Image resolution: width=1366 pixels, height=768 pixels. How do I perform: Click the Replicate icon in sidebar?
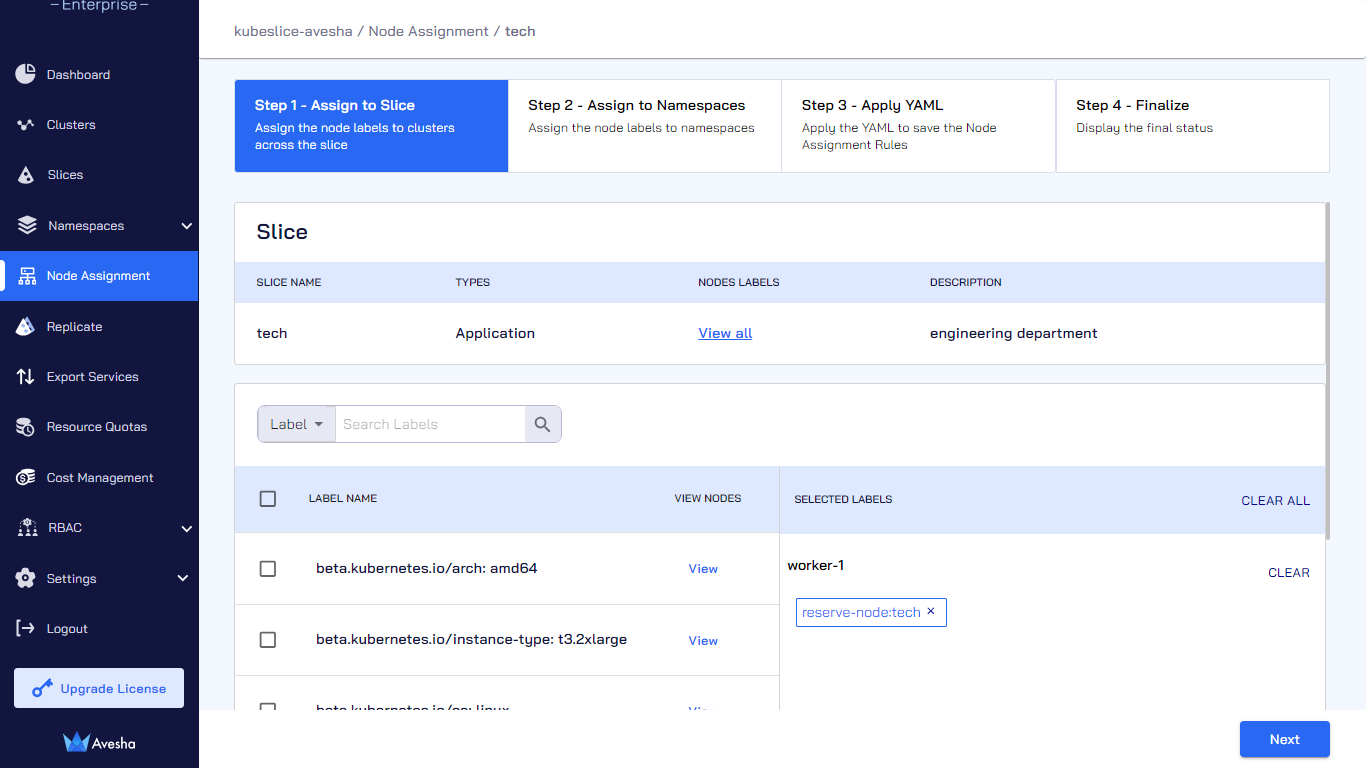26,326
